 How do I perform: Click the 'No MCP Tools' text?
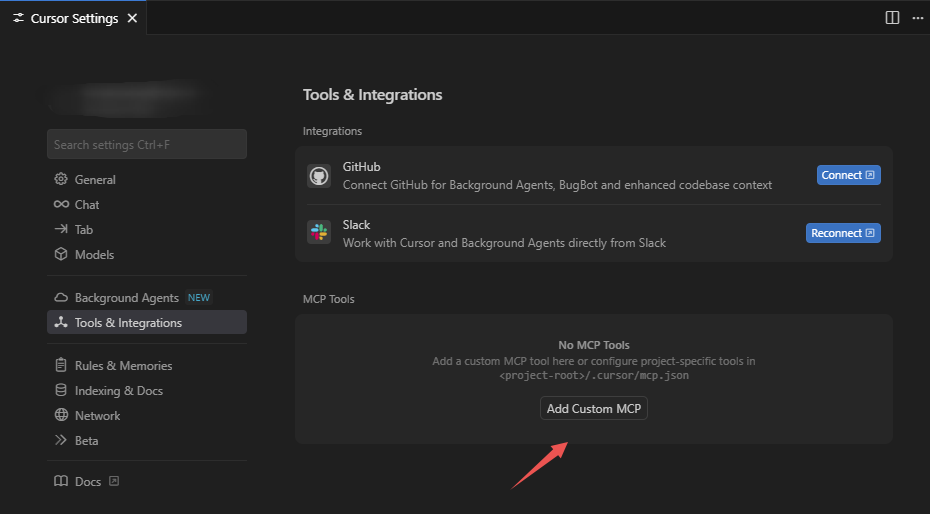pyautogui.click(x=594, y=344)
